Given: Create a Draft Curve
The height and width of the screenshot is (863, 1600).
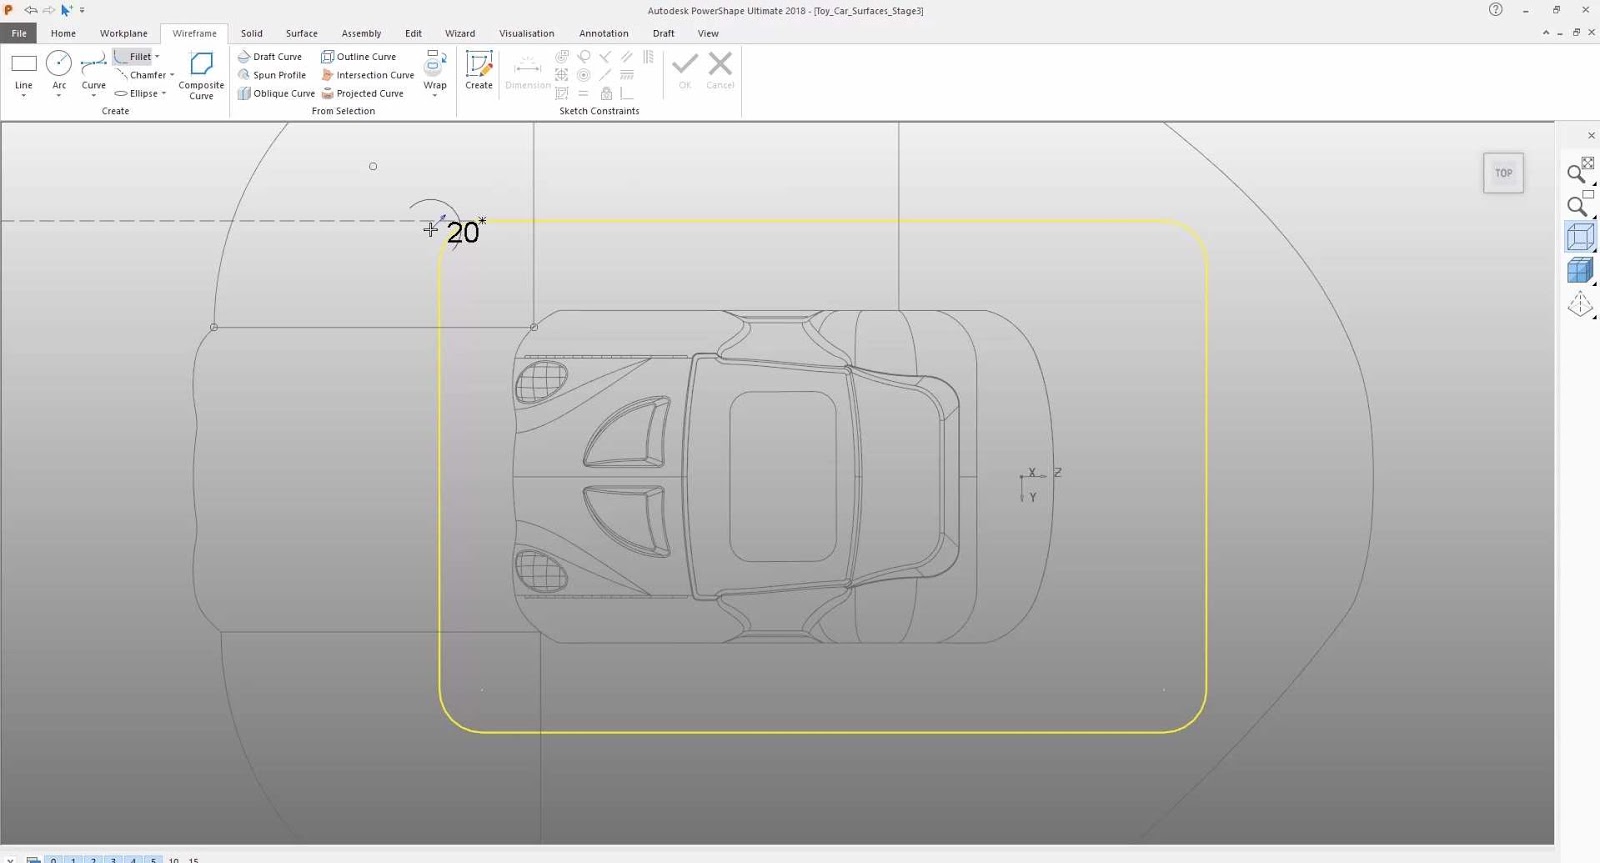Looking at the screenshot, I should pyautogui.click(x=270, y=57).
